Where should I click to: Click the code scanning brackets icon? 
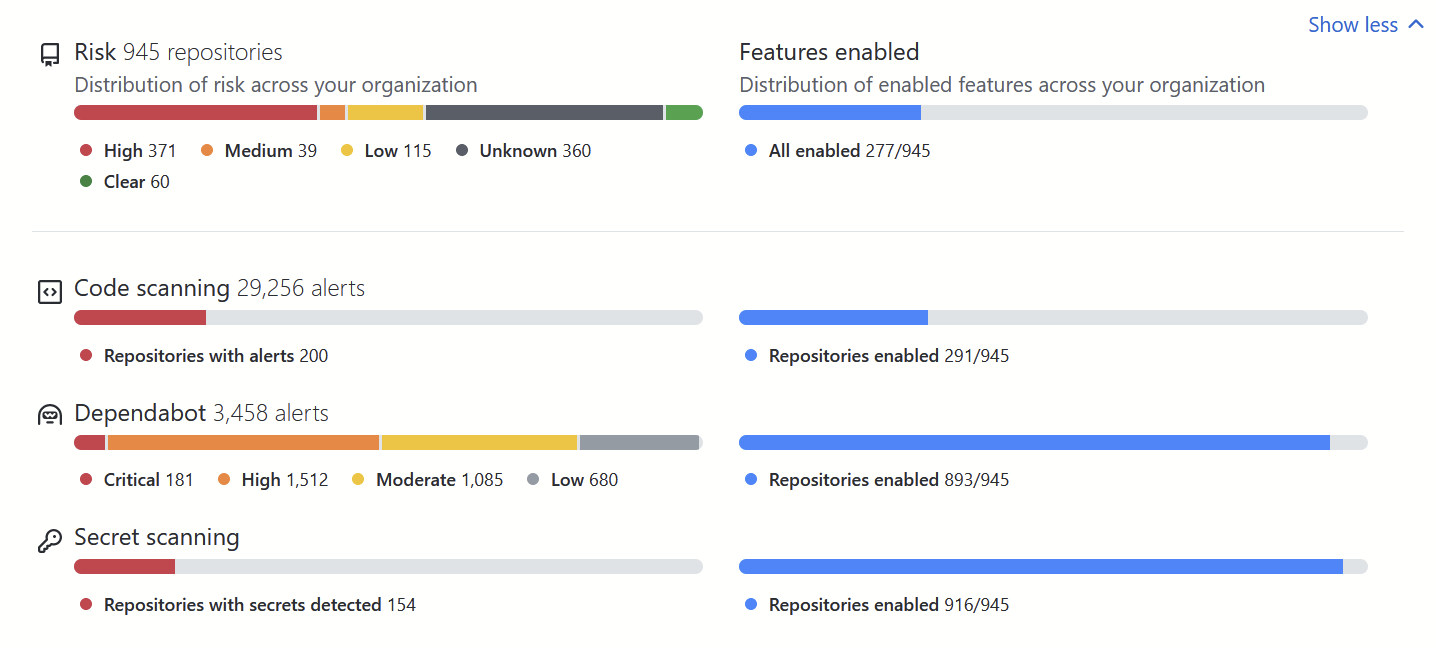pos(48,291)
